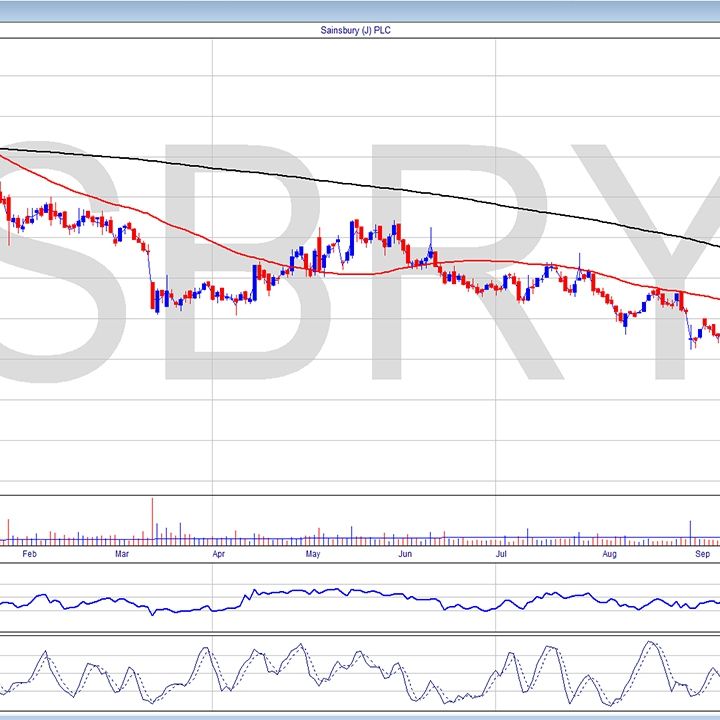Click the May date axis label

point(312,553)
